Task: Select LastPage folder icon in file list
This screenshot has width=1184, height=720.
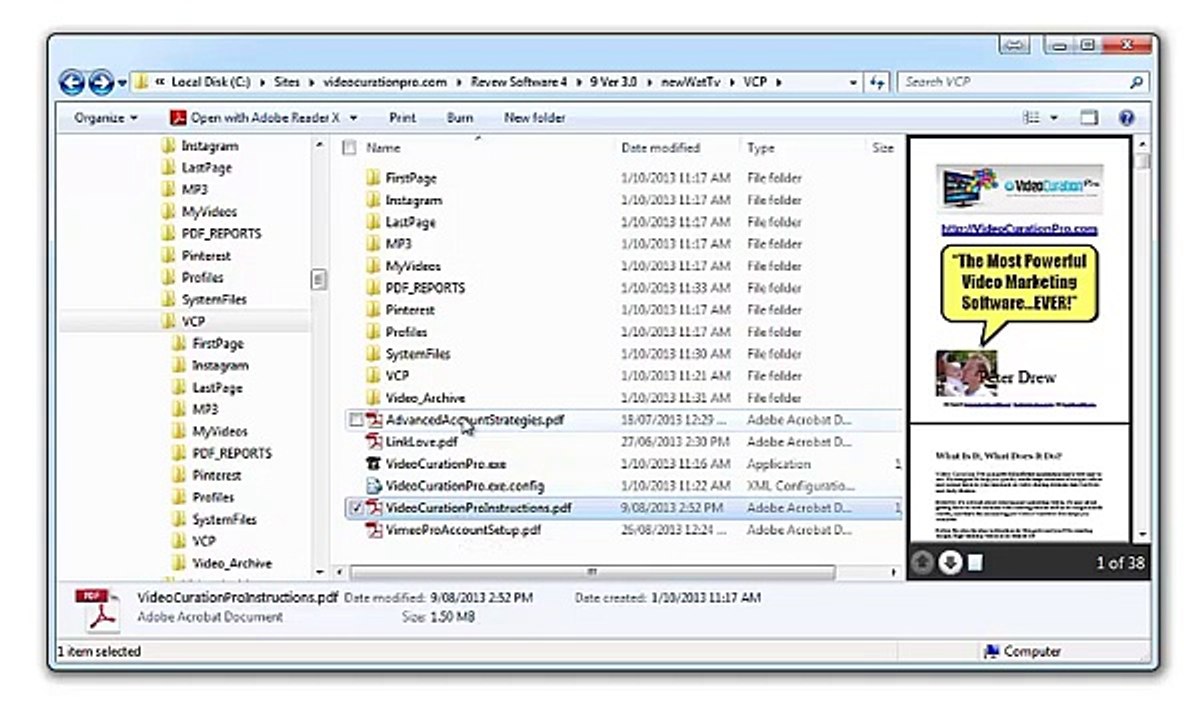Action: (x=373, y=222)
